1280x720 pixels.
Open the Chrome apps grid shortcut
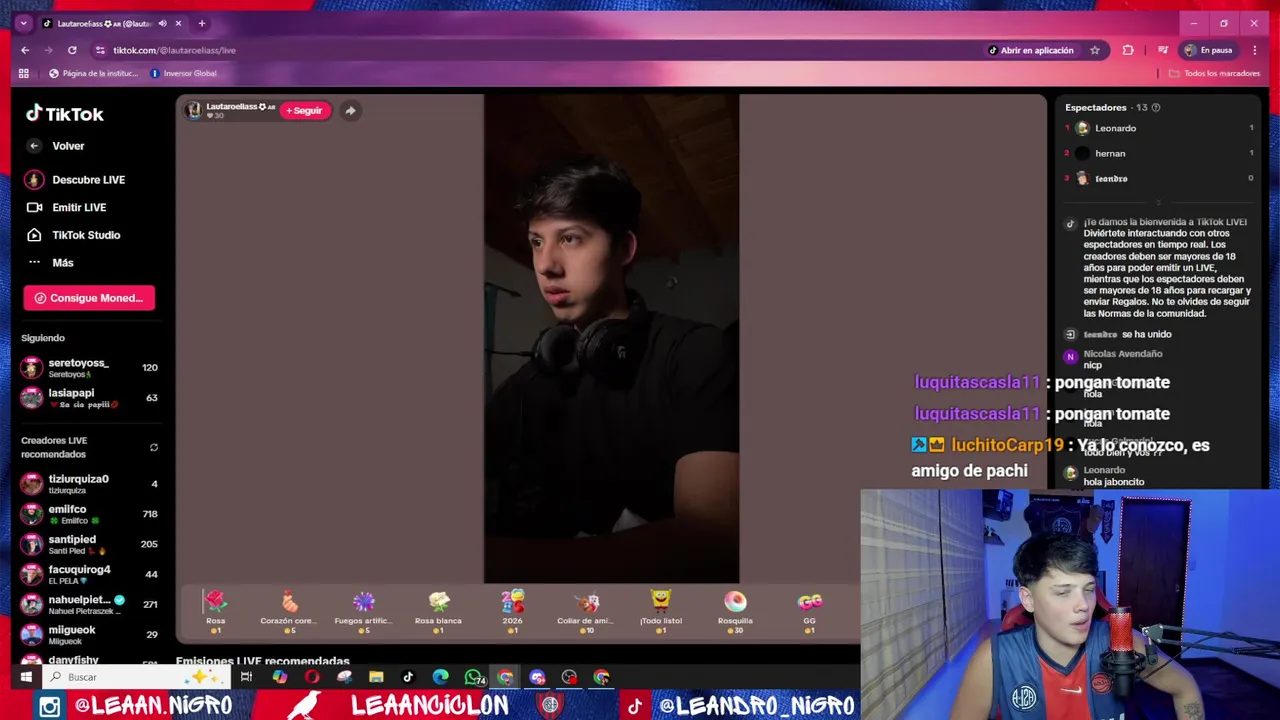[x=24, y=73]
